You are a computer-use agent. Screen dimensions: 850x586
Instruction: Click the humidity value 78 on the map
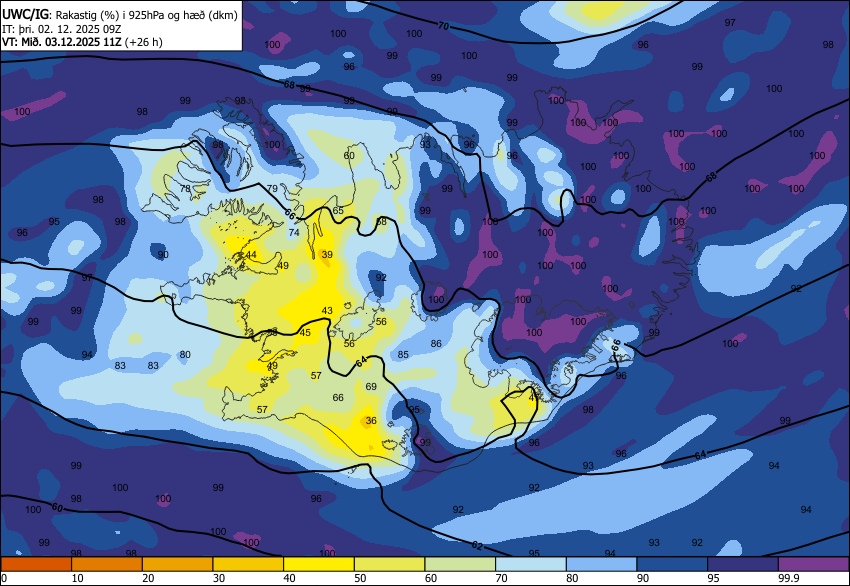tap(185, 189)
